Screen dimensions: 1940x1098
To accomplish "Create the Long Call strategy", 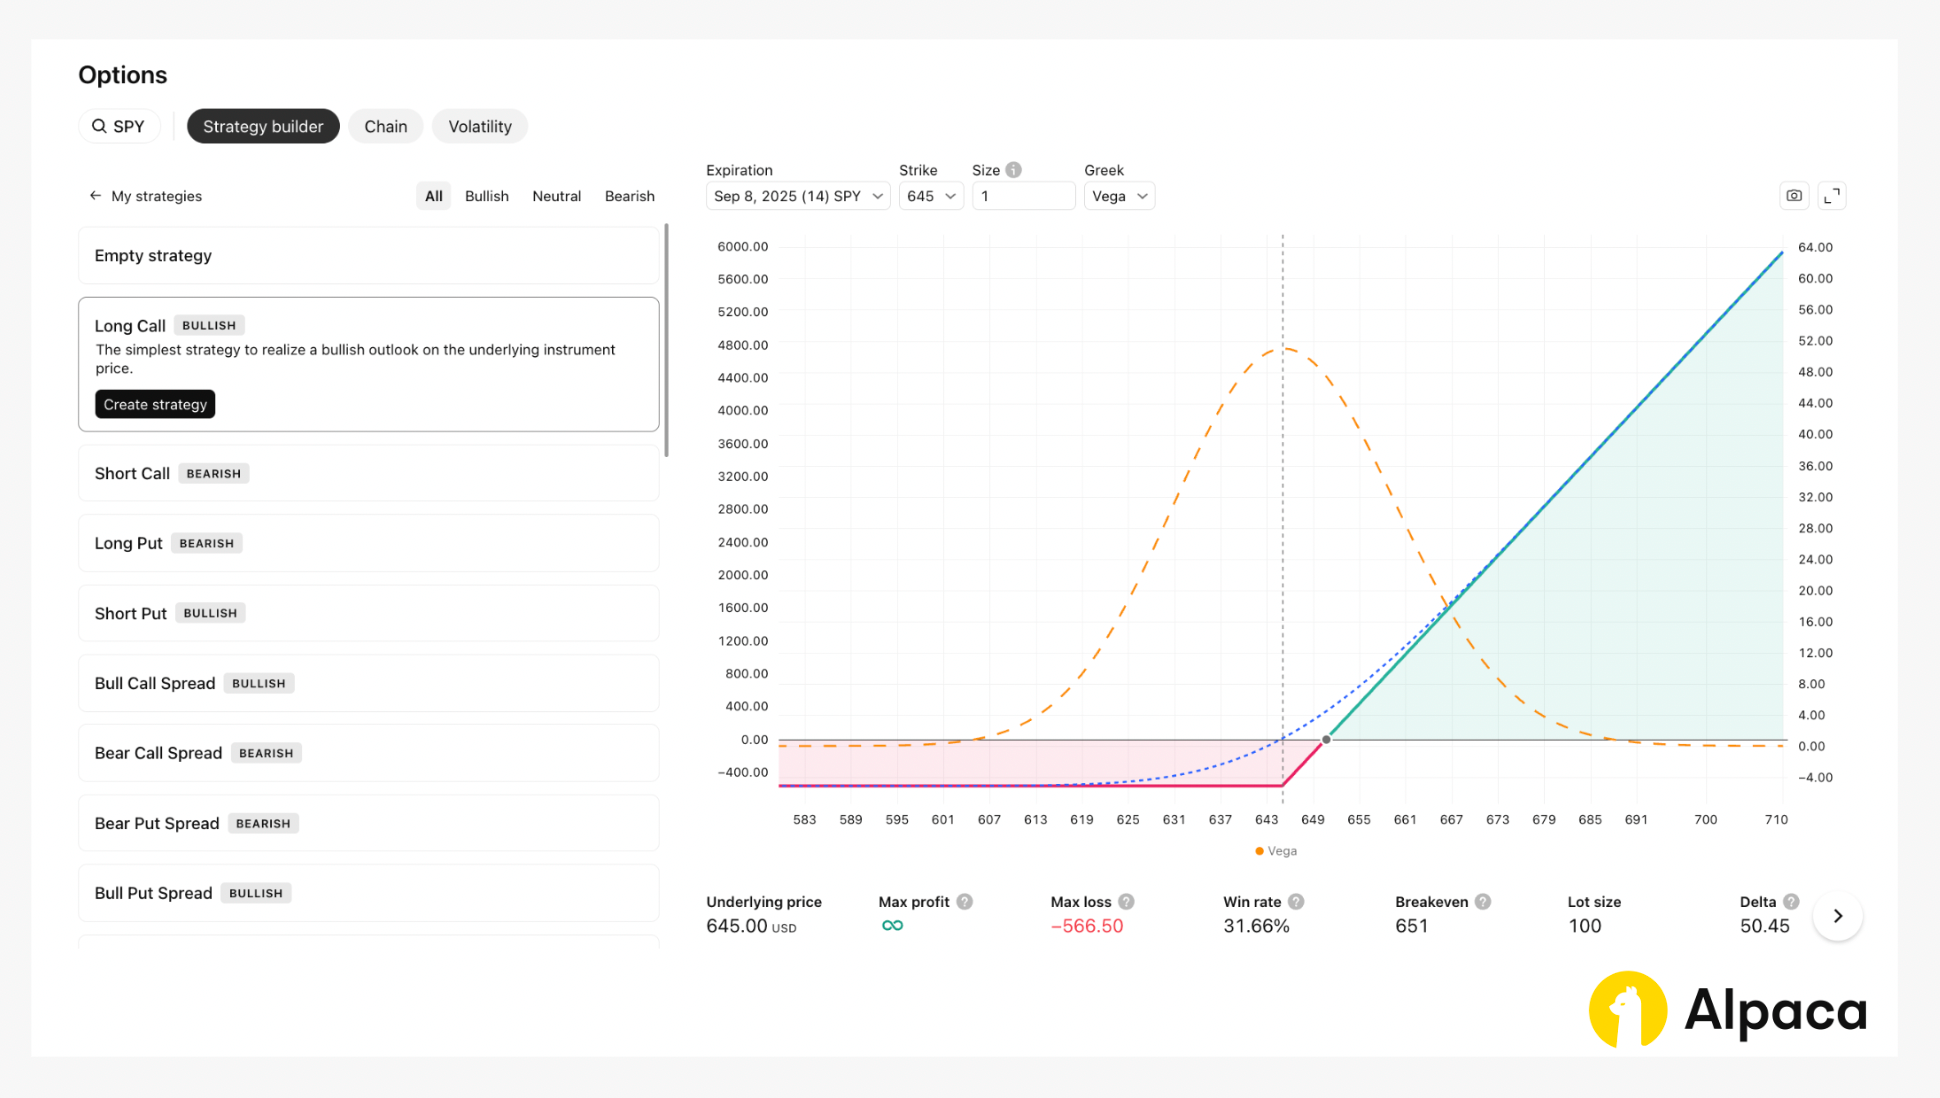I will coord(154,404).
